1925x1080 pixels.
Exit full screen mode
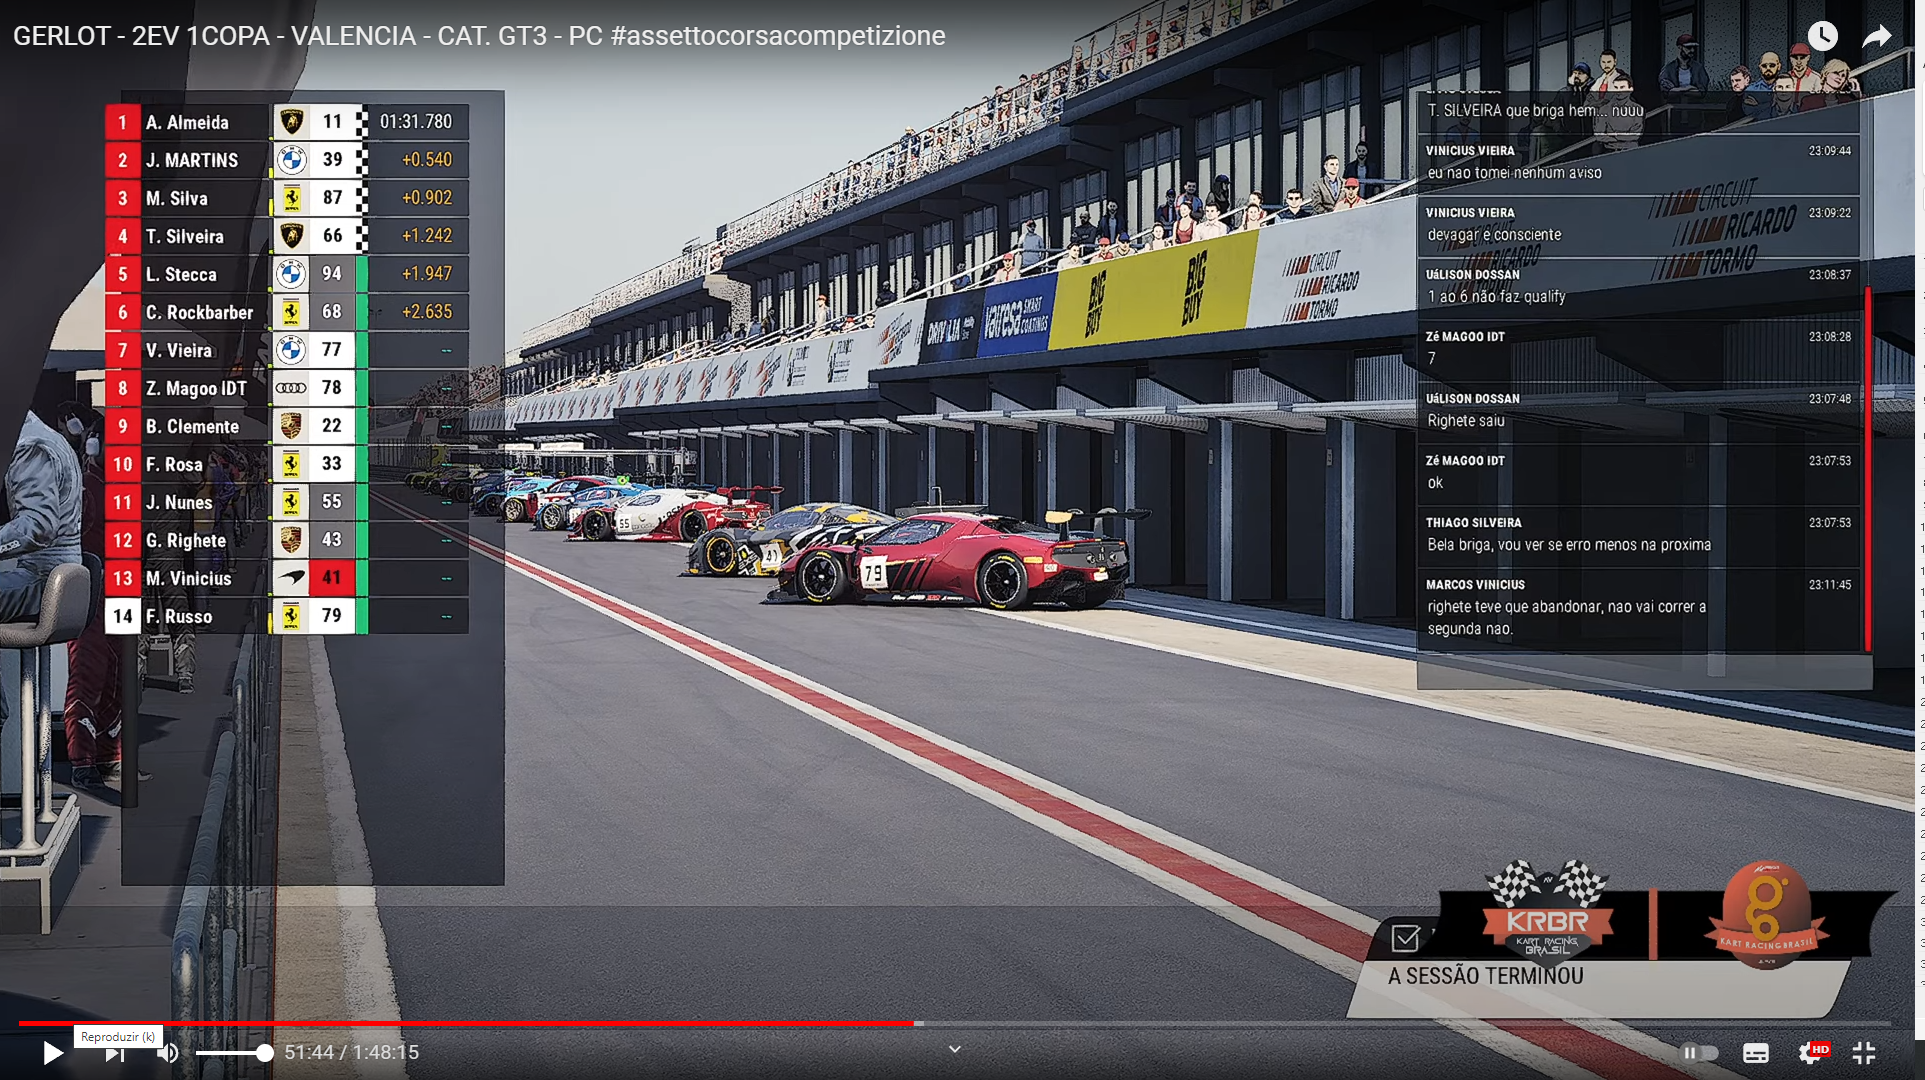tap(1864, 1053)
